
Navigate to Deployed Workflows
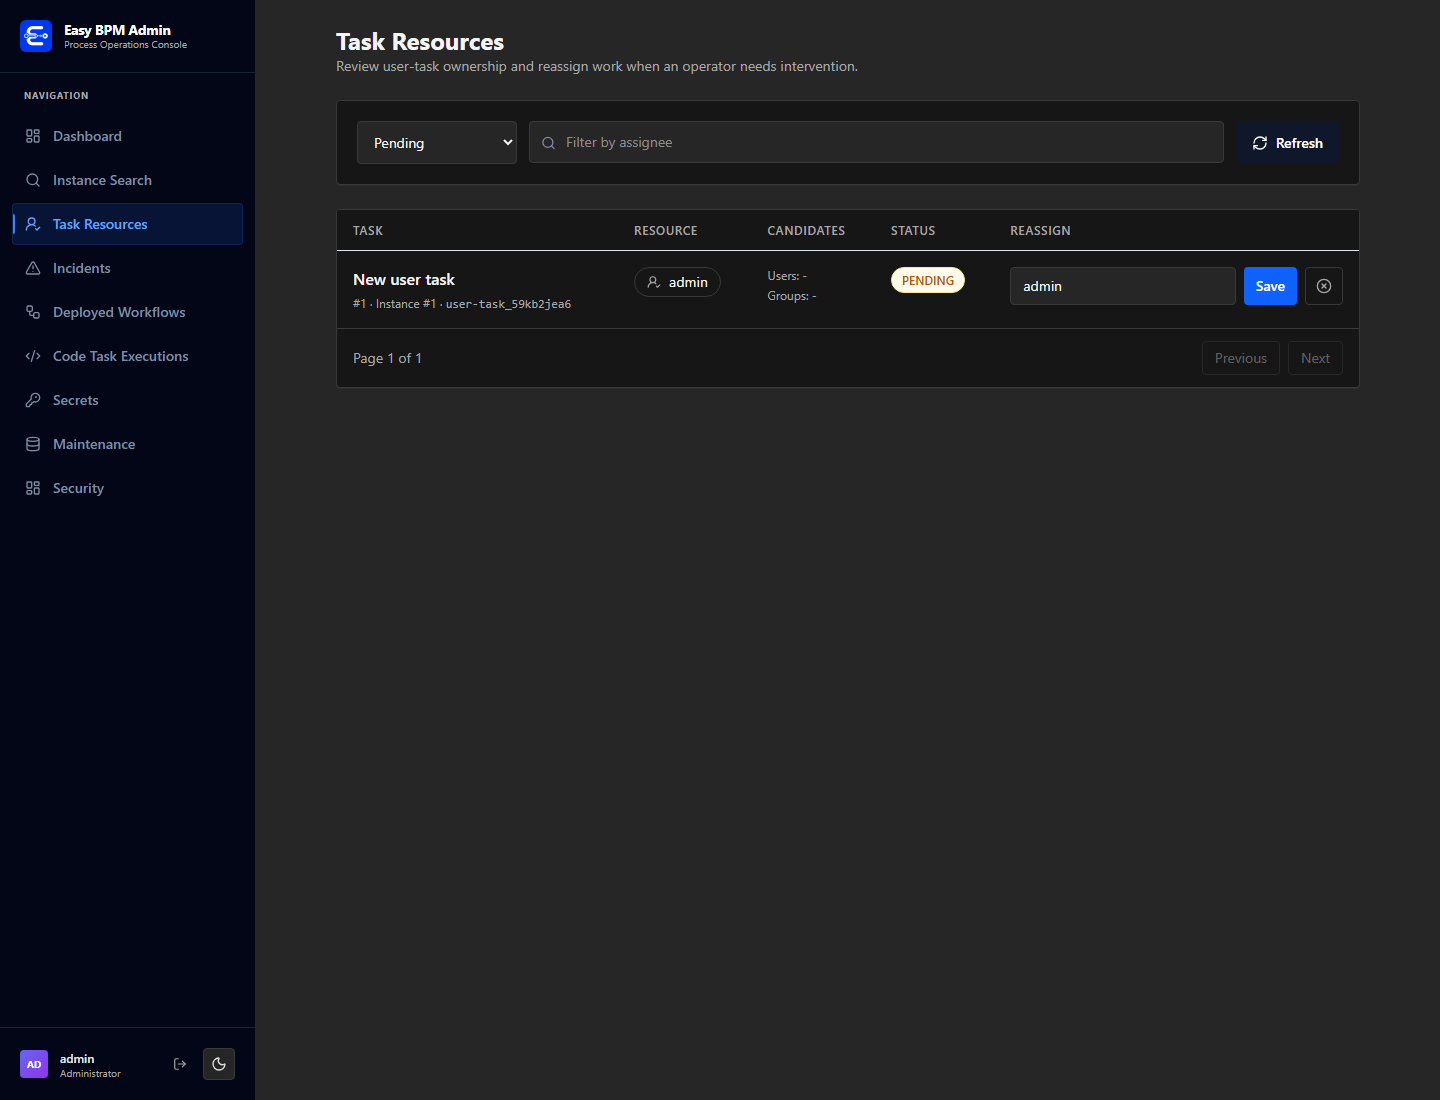click(x=127, y=312)
